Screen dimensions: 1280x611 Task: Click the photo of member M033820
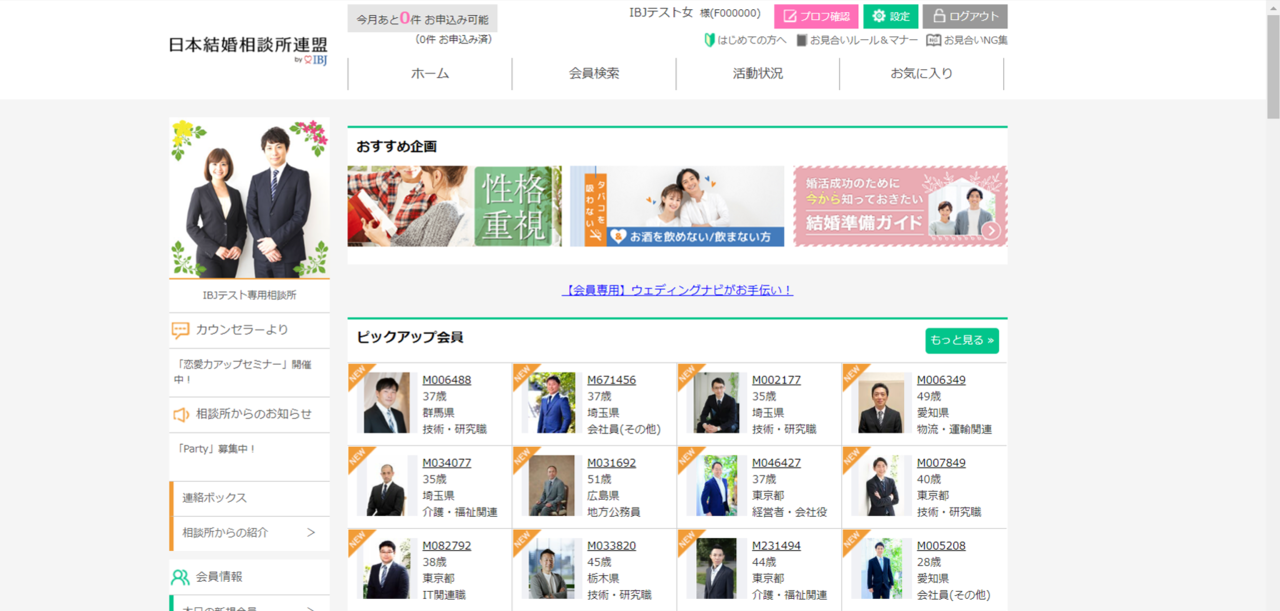551,569
